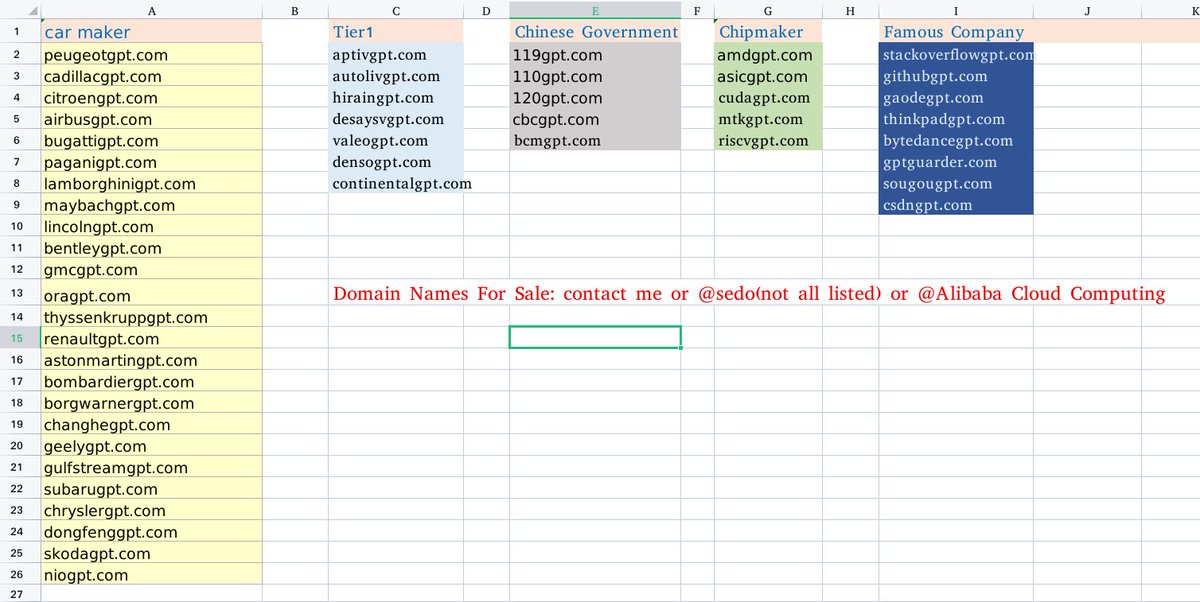Select cell bytedancegpt.com
Viewport: 1200px width, 602px height.
(956, 141)
